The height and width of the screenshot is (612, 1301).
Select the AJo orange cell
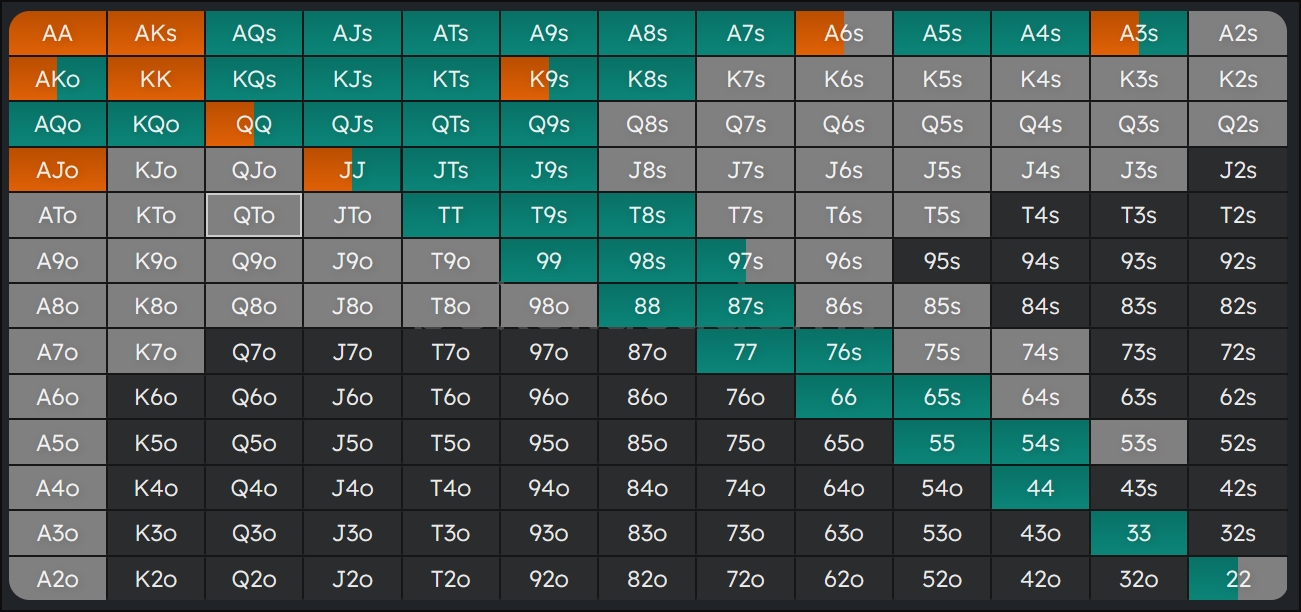coord(58,170)
